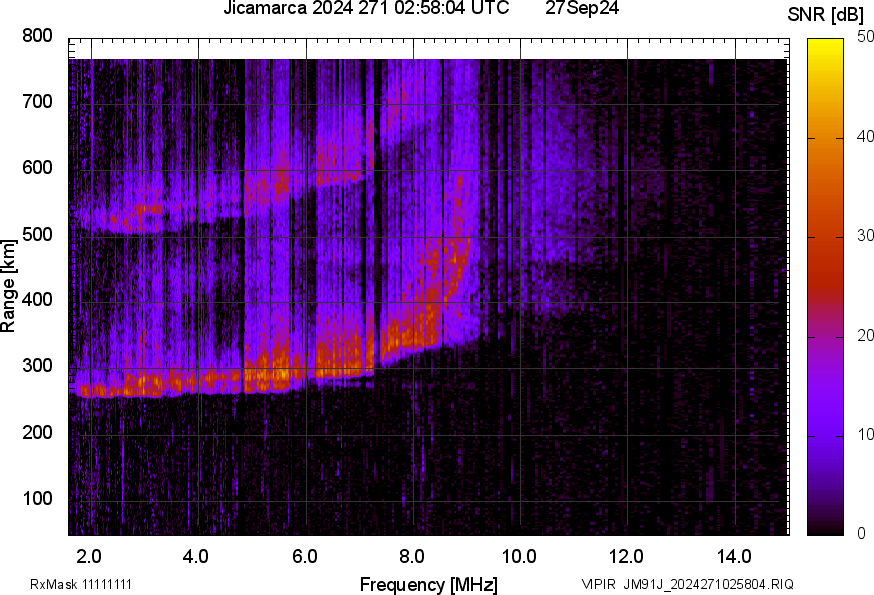Click the y-axis tick label '800'

37,36
